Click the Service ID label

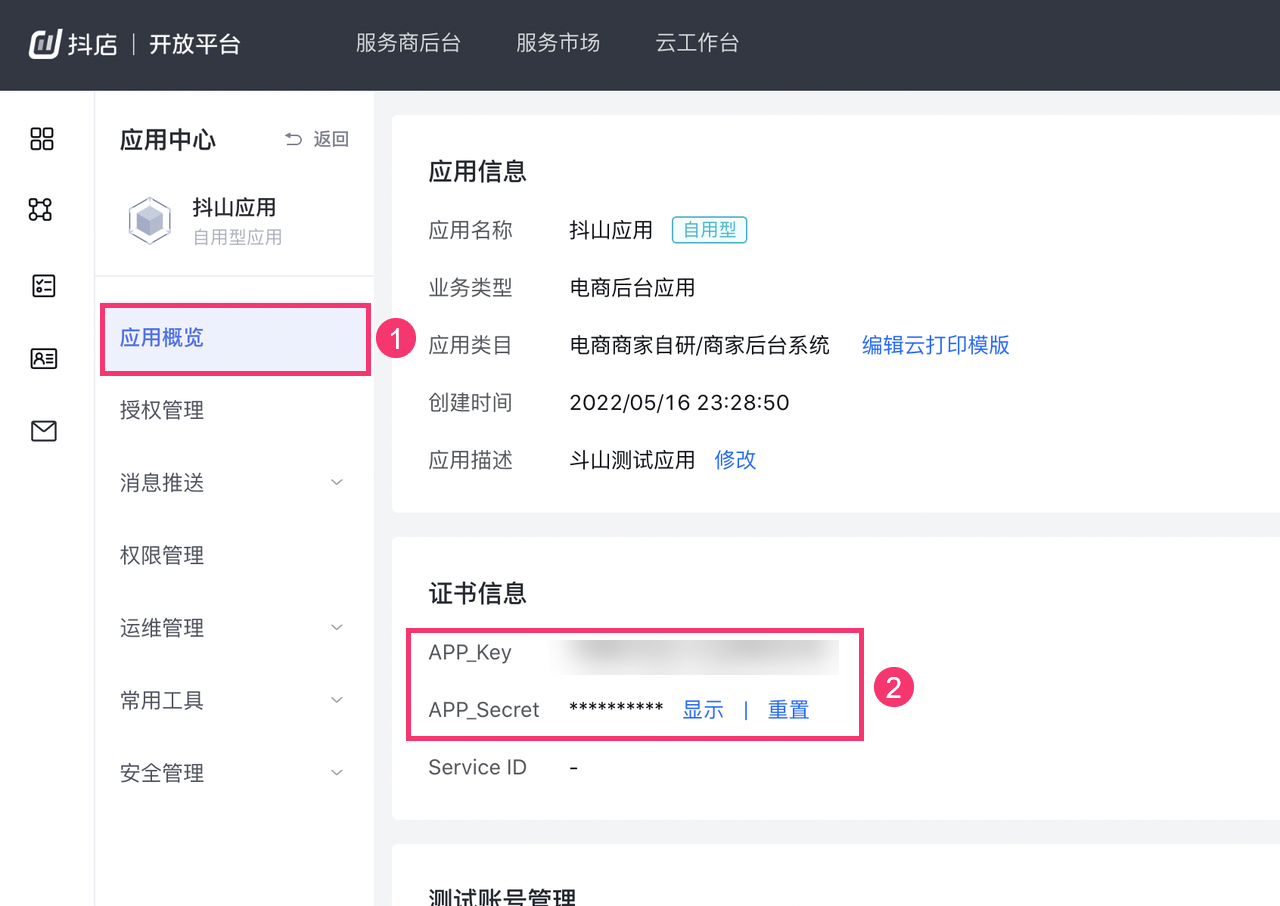477,767
